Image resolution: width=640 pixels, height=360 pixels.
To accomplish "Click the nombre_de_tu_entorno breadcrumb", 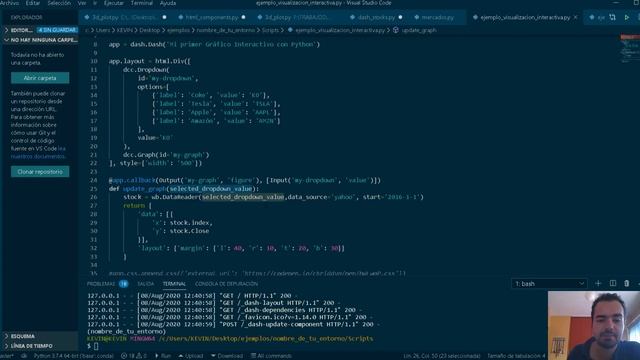I will click(x=226, y=30).
